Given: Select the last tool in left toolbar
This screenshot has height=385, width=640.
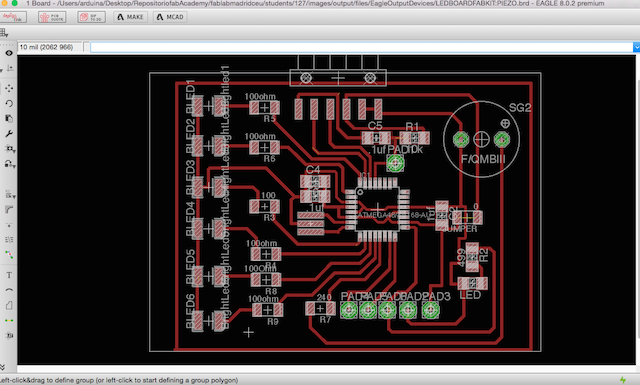Looking at the screenshot, I should [x=9, y=336].
